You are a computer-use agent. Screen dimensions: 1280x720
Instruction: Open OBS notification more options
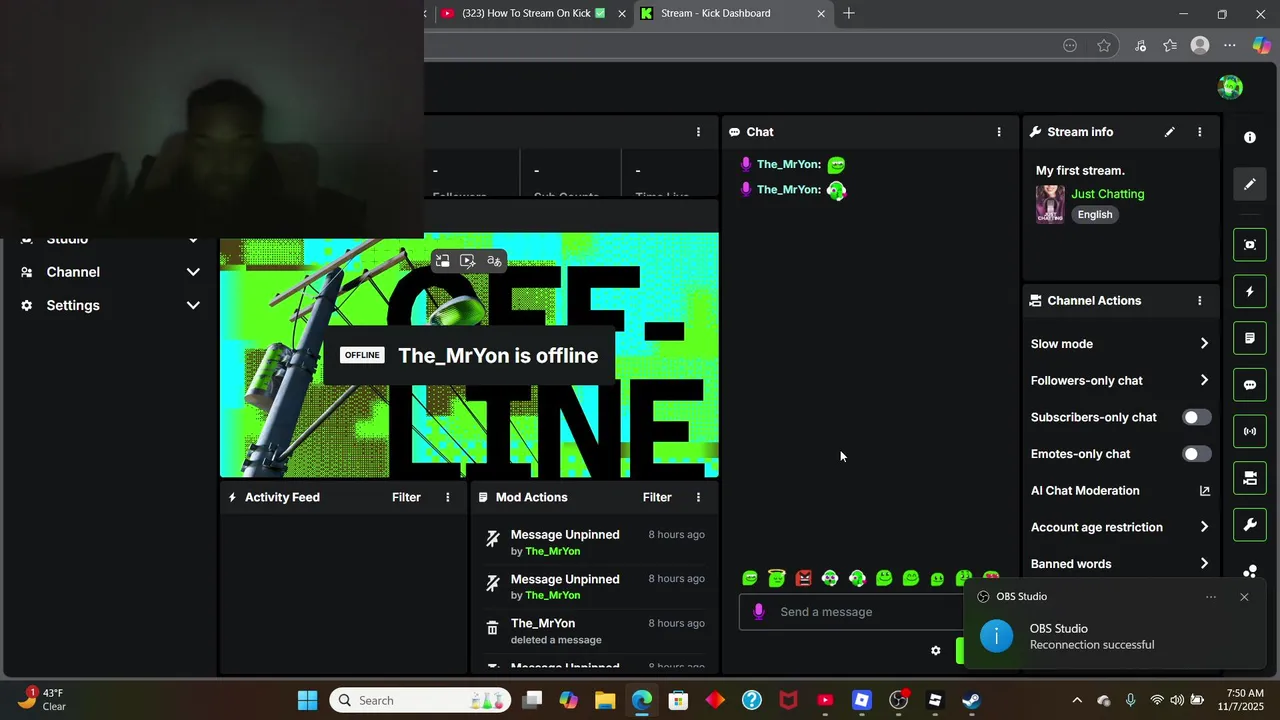point(1211,597)
